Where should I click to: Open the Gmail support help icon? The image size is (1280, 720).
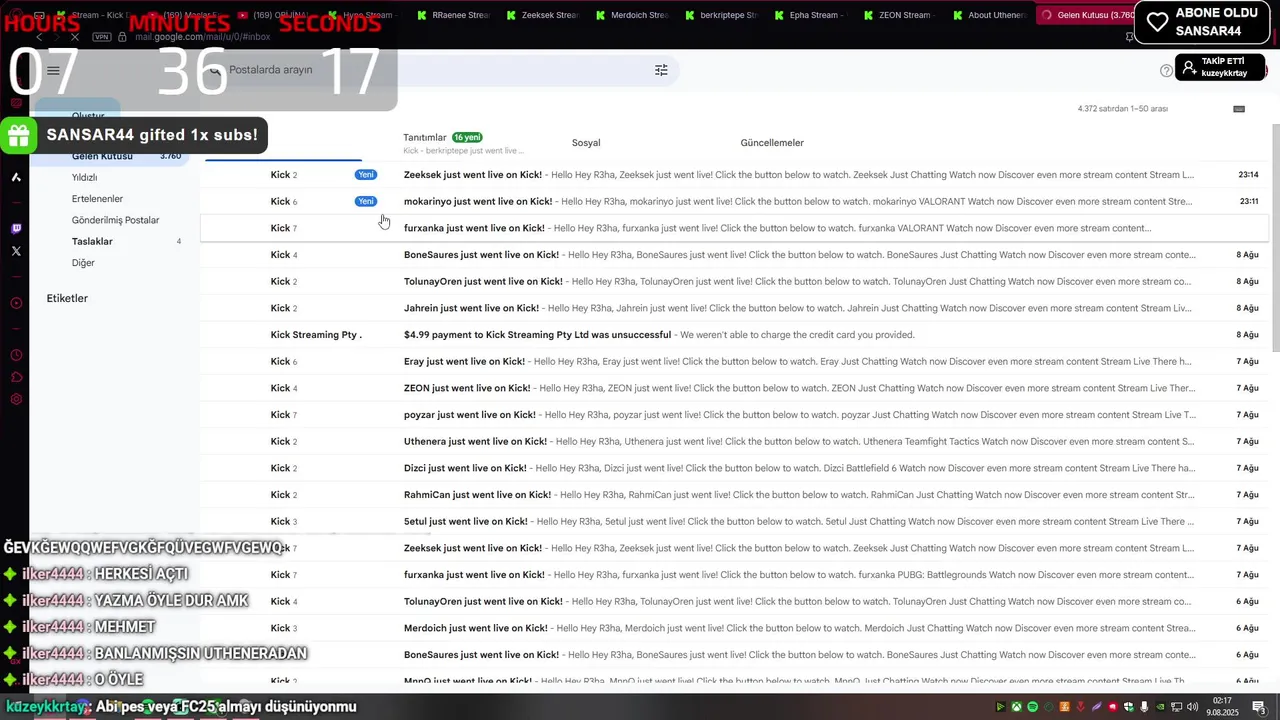point(1166,71)
